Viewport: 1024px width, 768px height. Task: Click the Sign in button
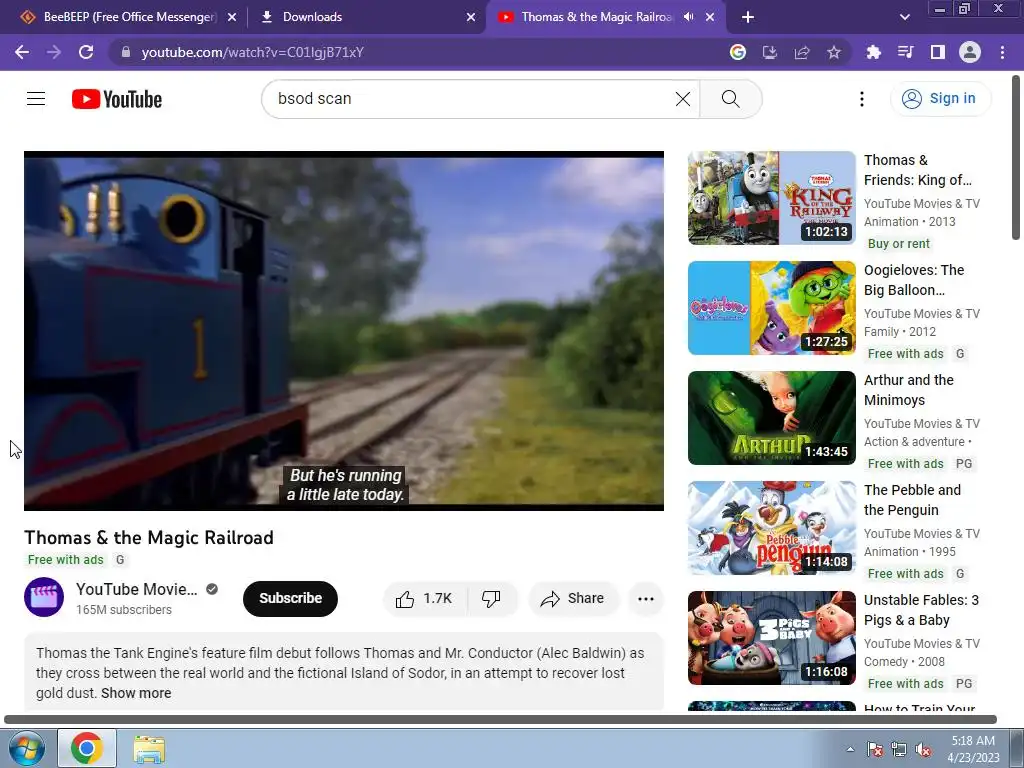click(x=940, y=99)
